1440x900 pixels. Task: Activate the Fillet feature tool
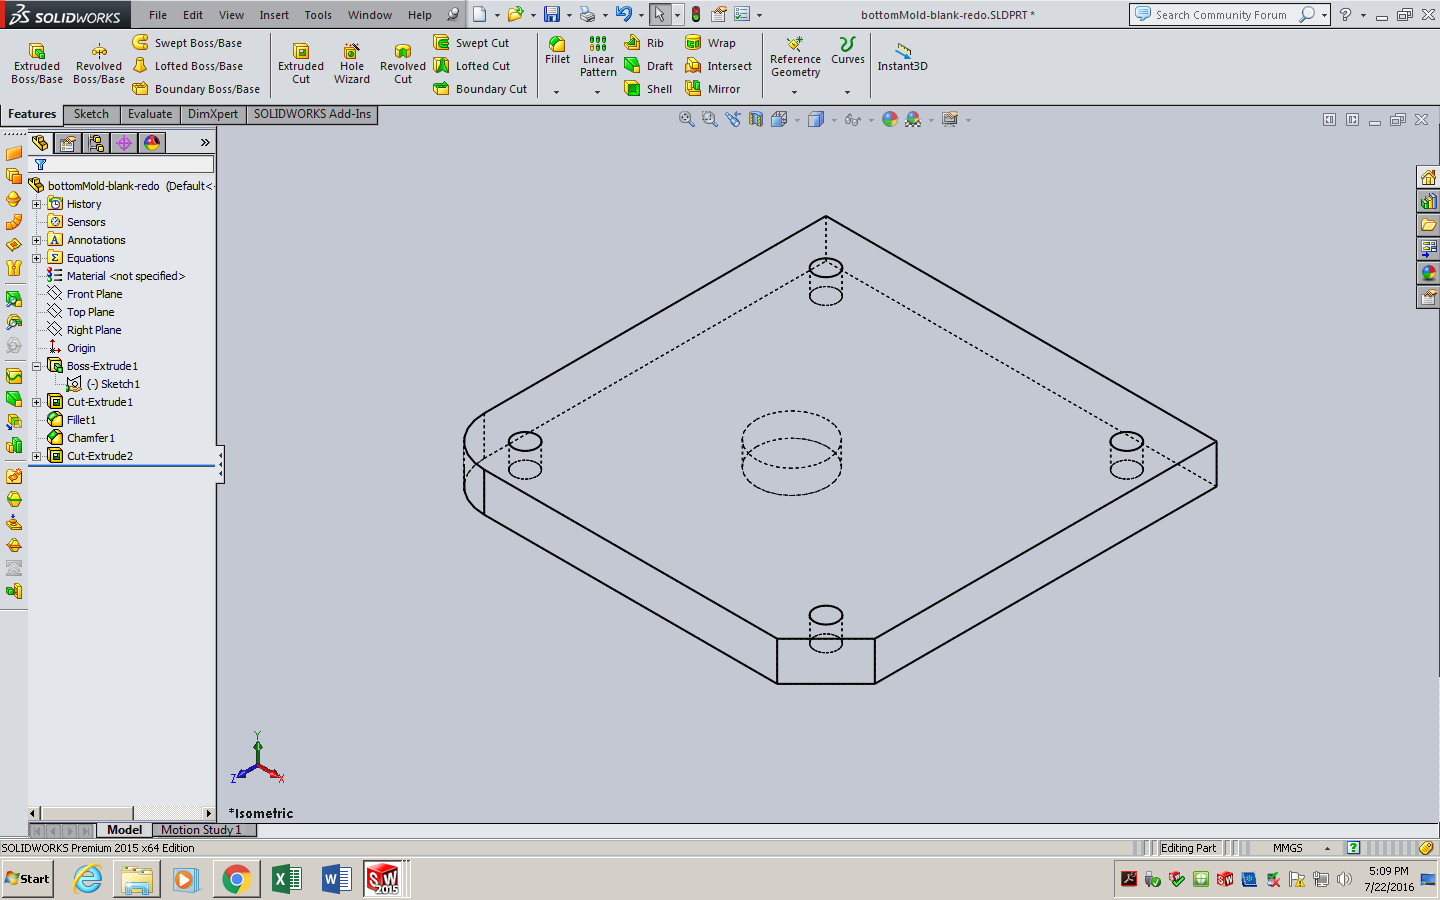pyautogui.click(x=557, y=52)
